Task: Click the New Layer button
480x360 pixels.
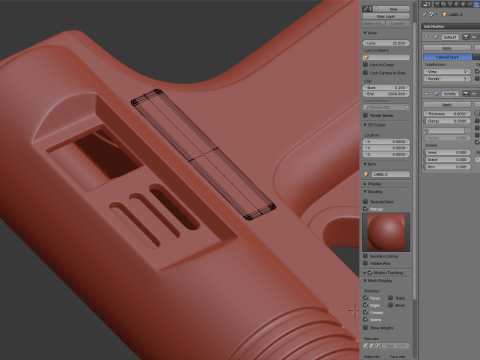Action: pyautogui.click(x=386, y=16)
